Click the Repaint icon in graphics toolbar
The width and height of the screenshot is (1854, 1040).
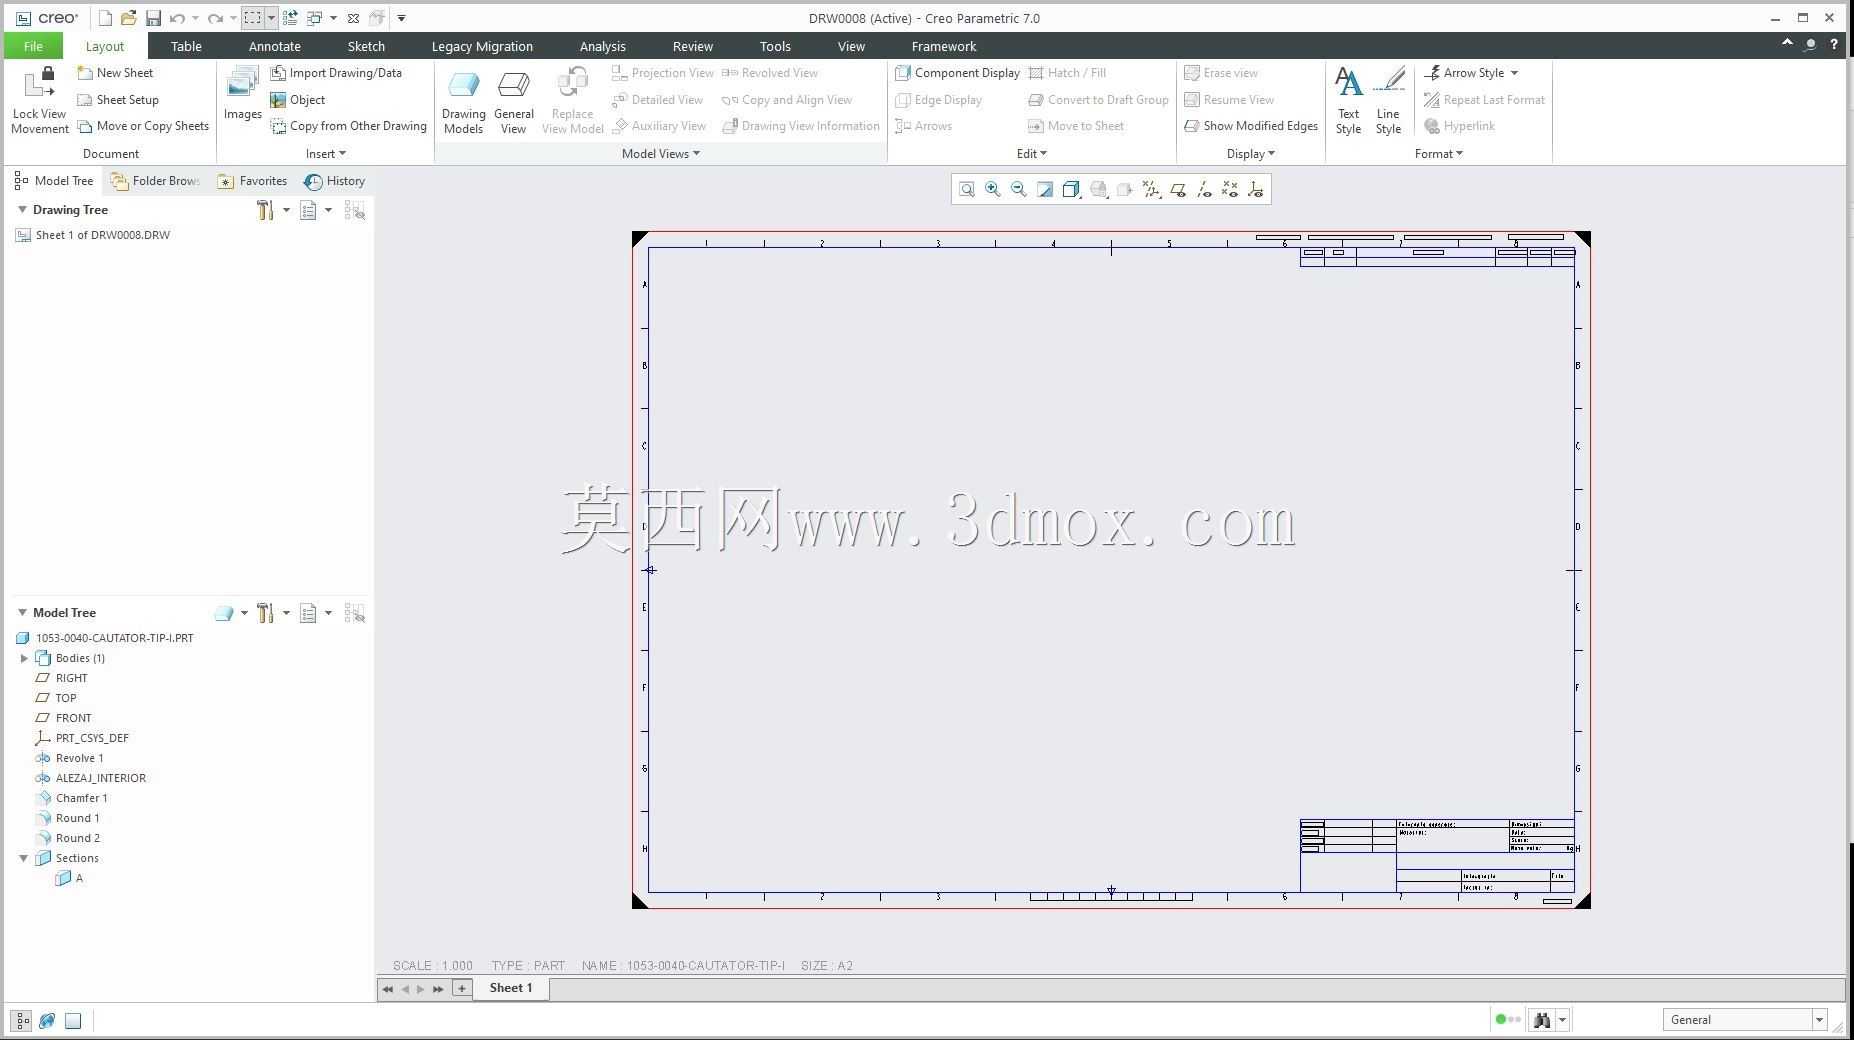(x=1045, y=189)
